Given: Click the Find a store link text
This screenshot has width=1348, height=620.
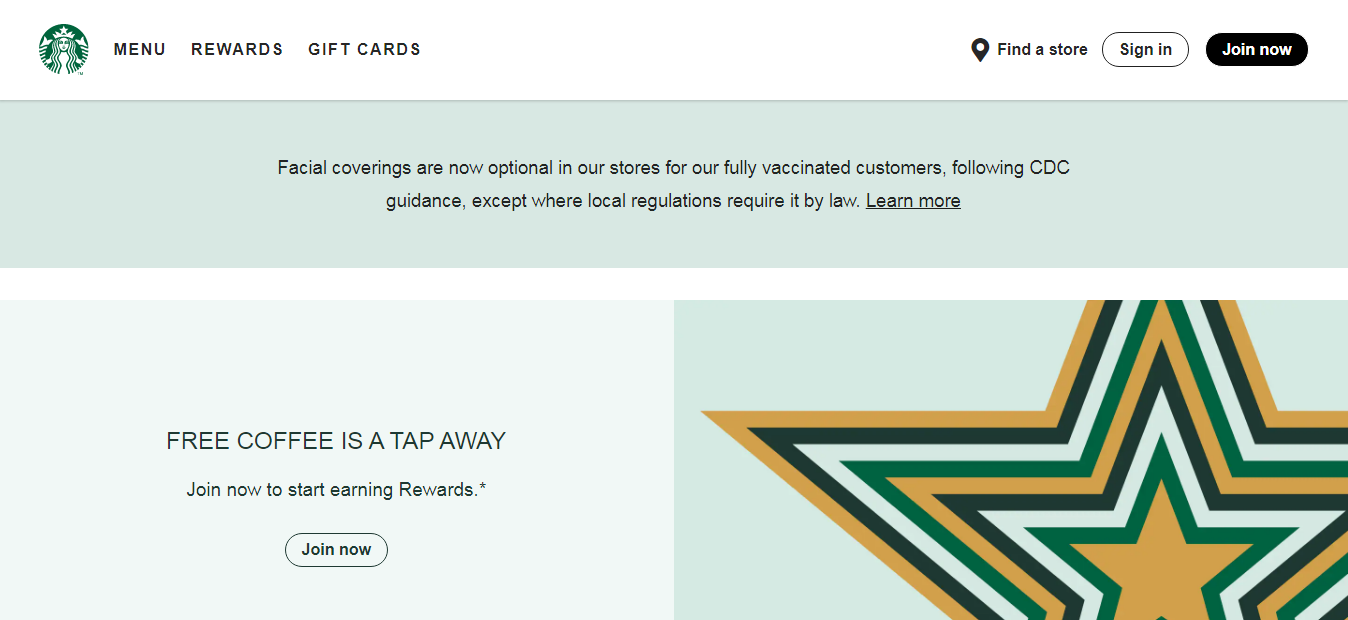Looking at the screenshot, I should click(x=1042, y=50).
